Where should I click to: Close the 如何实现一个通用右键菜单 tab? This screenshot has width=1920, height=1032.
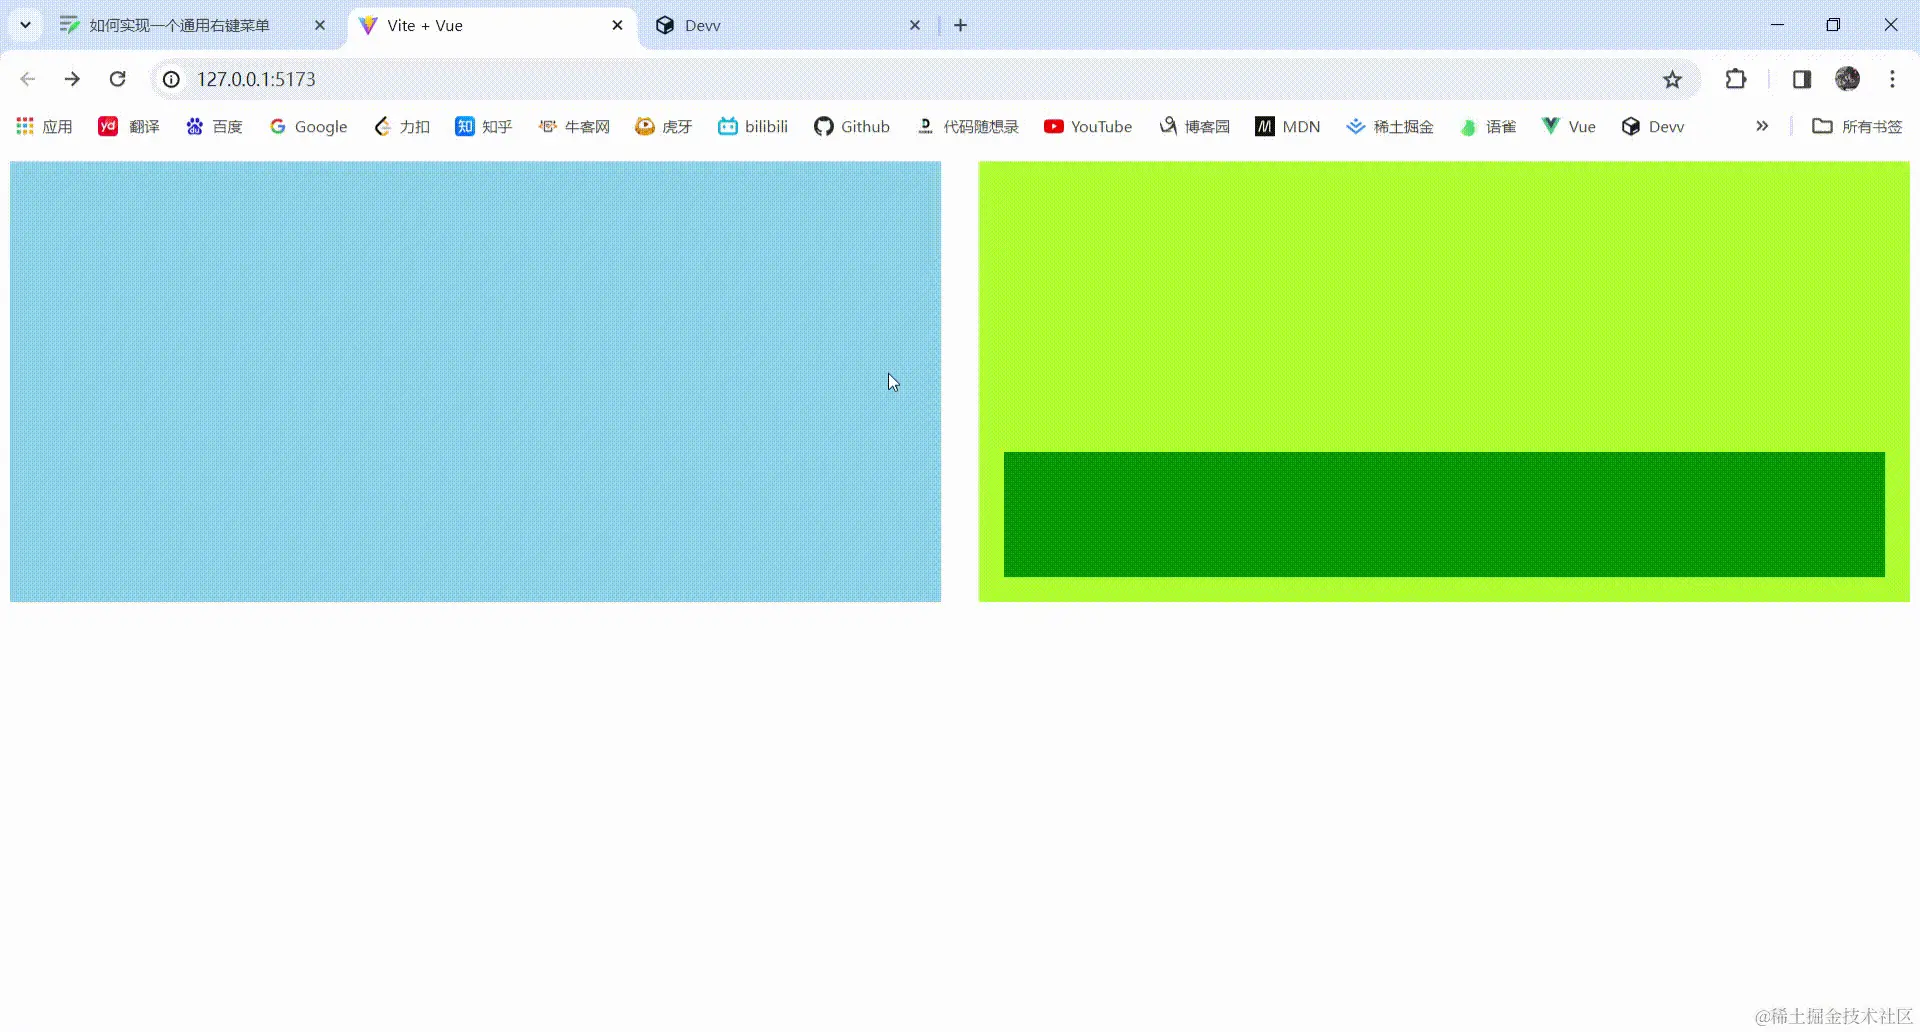pyautogui.click(x=320, y=25)
